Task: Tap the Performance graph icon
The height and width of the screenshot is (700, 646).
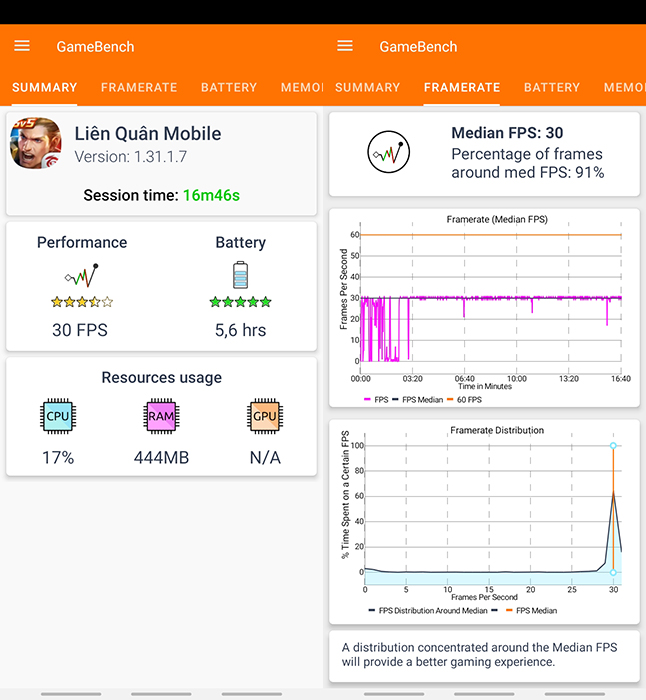Action: (x=82, y=275)
